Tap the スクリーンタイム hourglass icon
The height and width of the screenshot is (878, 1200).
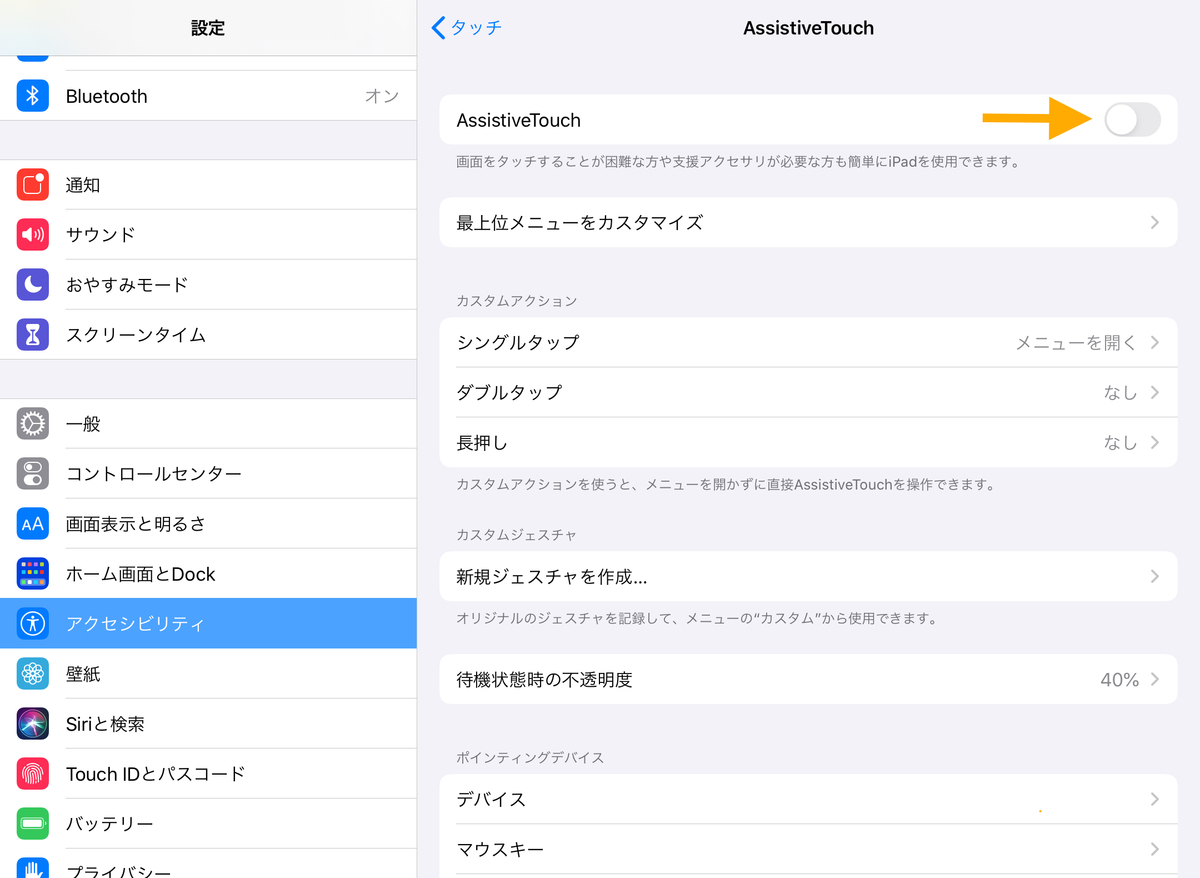coord(33,335)
